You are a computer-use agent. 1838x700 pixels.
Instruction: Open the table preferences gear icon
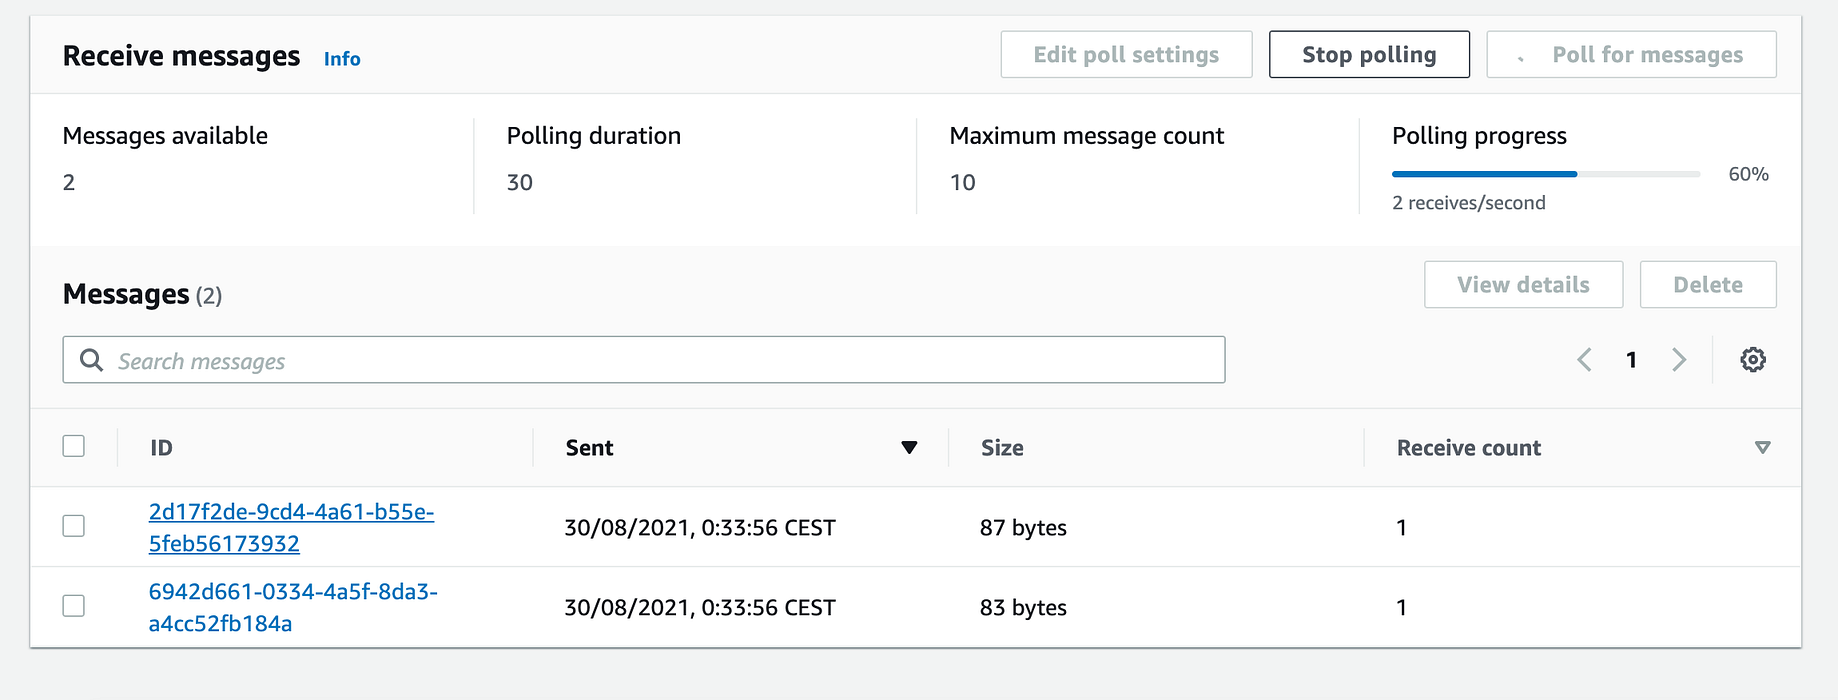point(1752,360)
